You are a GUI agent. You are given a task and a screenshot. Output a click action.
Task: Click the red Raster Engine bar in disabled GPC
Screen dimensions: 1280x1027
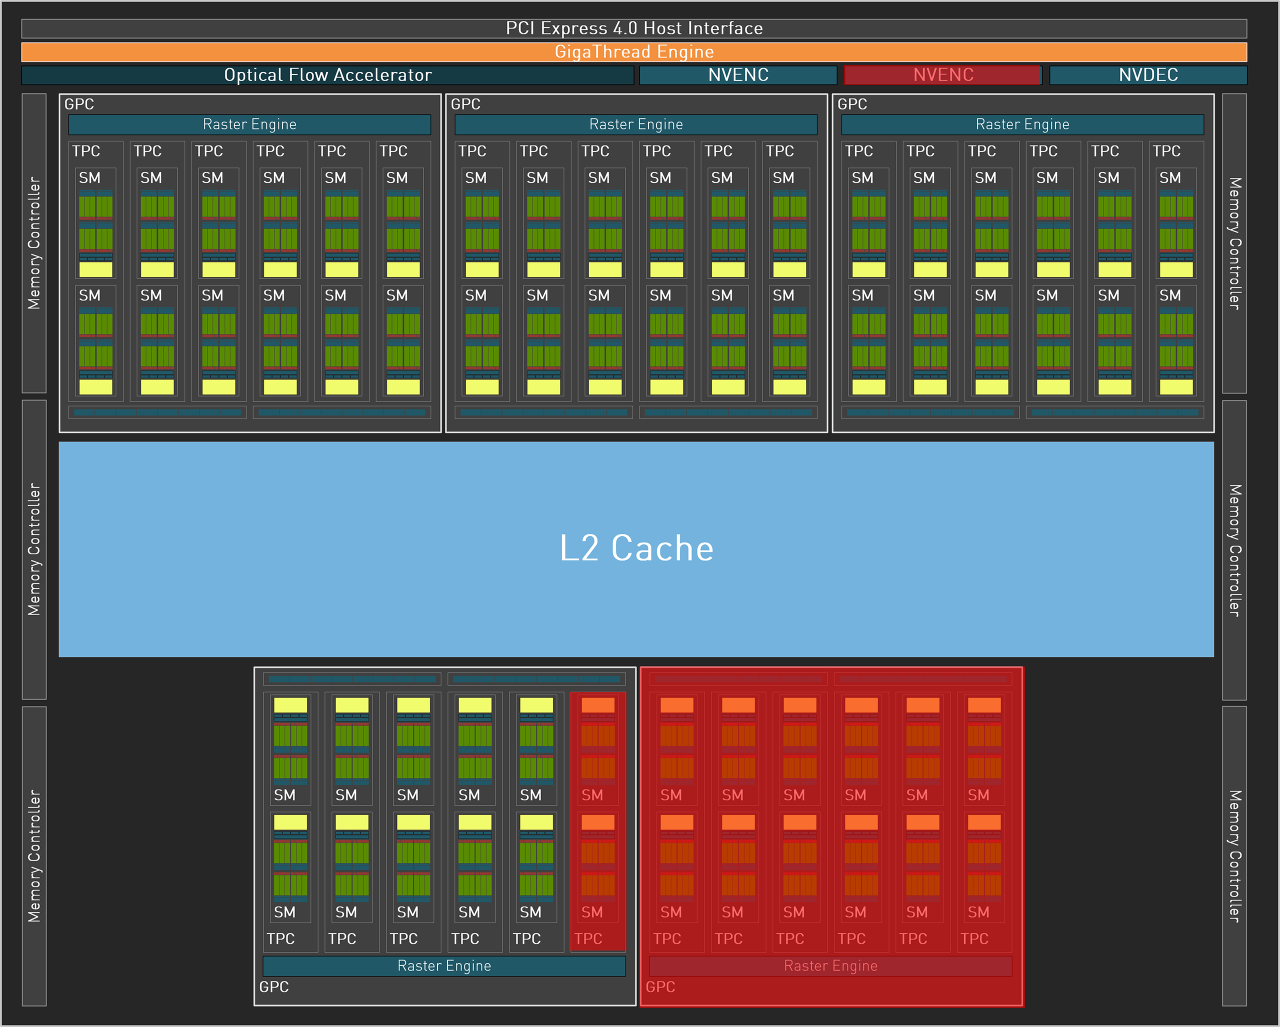(x=830, y=966)
